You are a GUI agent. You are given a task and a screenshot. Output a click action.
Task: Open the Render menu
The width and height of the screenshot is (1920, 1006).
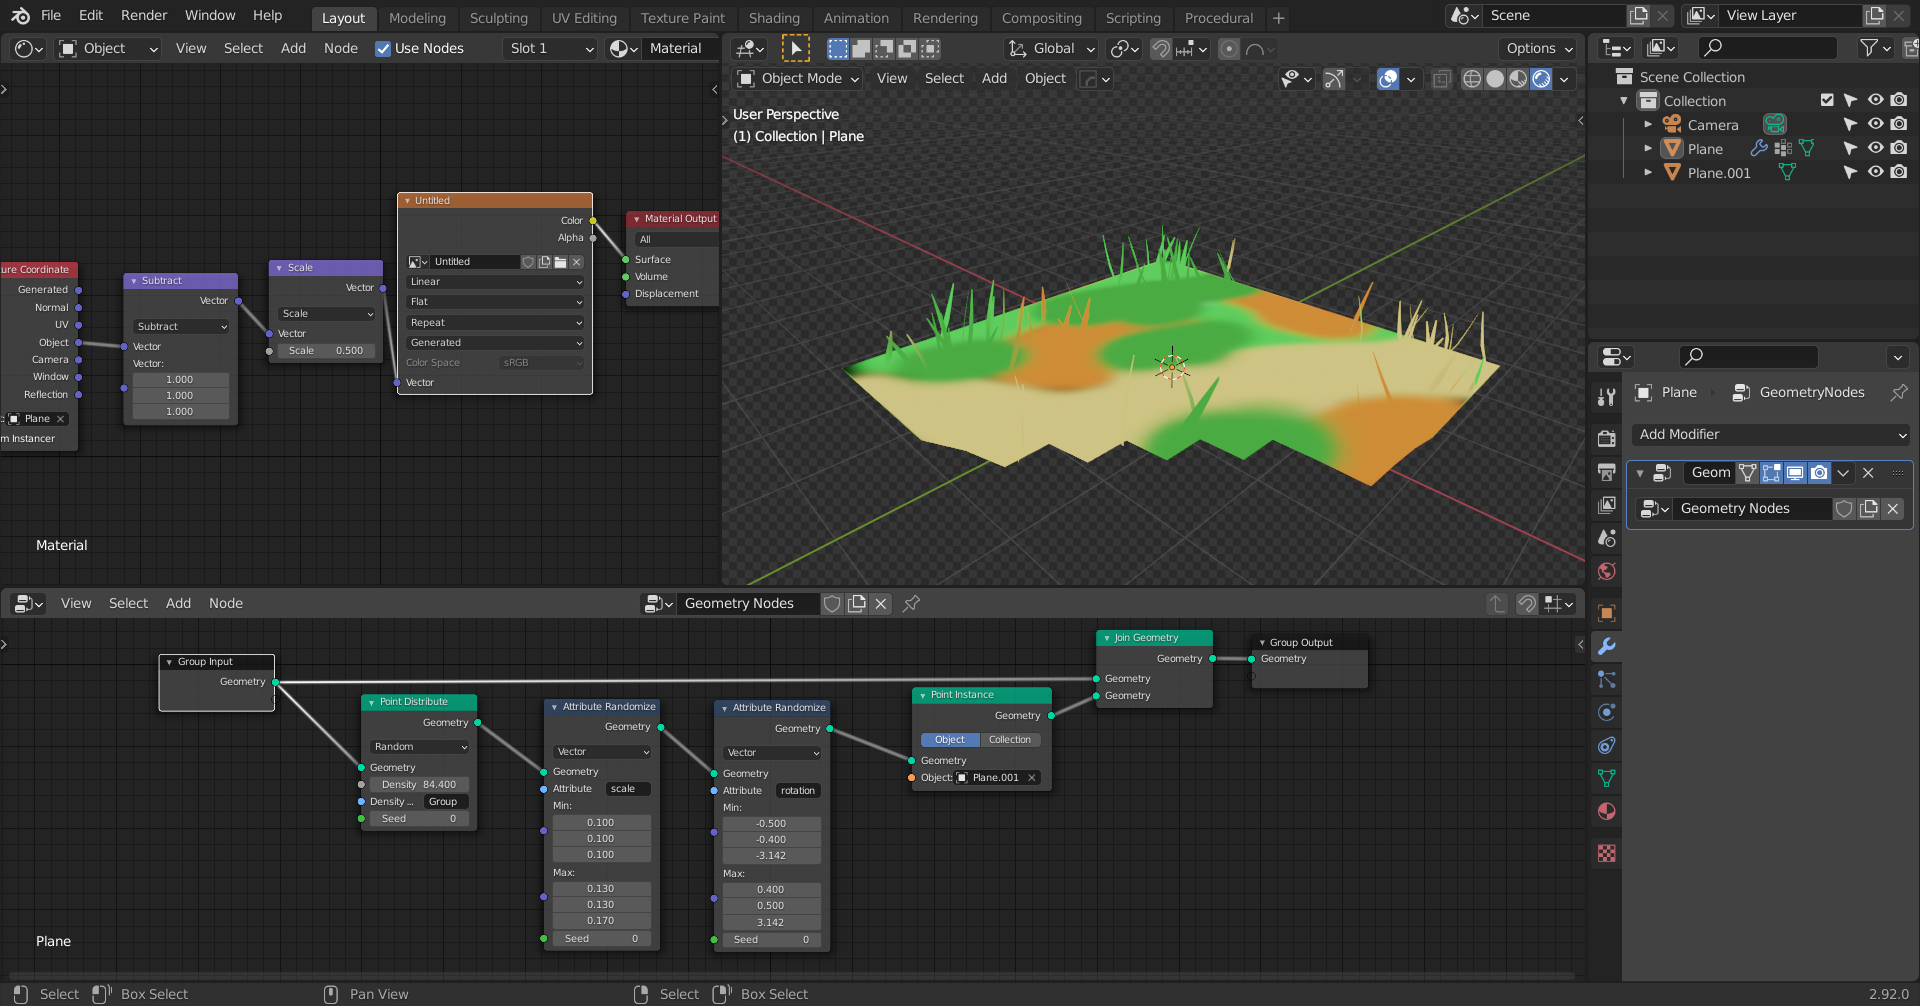pos(144,15)
